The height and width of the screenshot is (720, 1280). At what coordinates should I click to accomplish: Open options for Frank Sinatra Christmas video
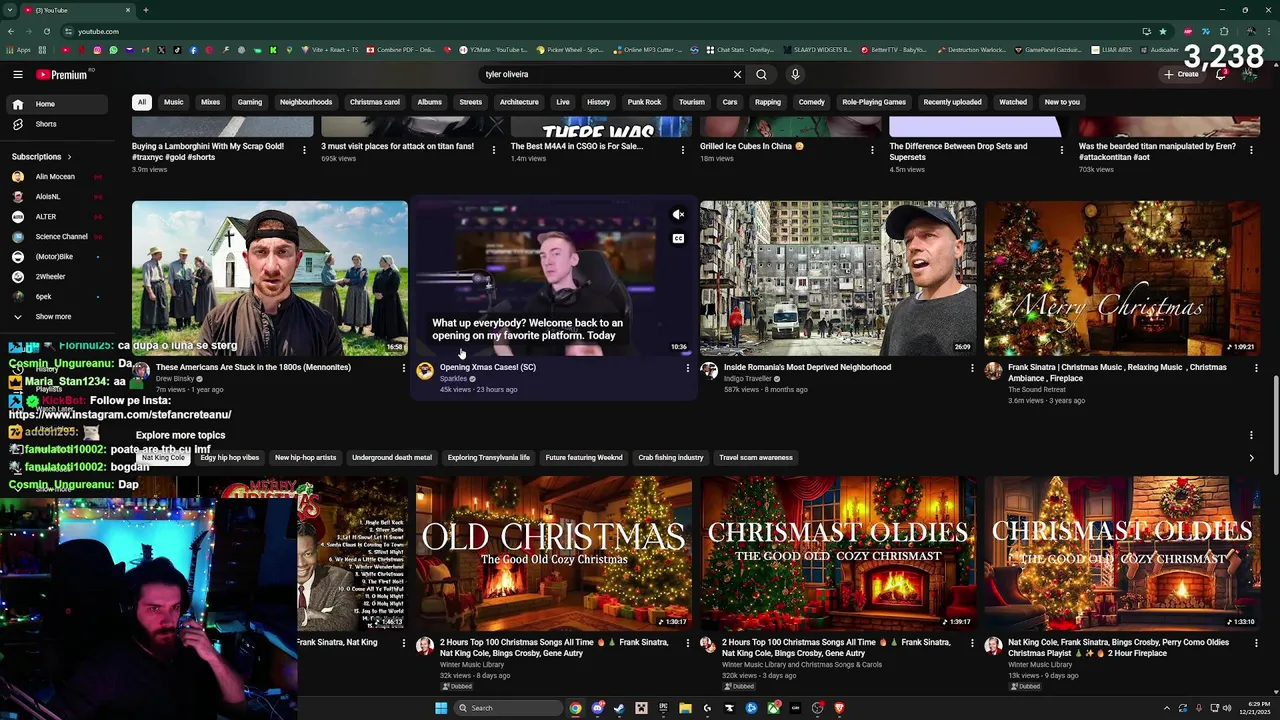point(1255,368)
